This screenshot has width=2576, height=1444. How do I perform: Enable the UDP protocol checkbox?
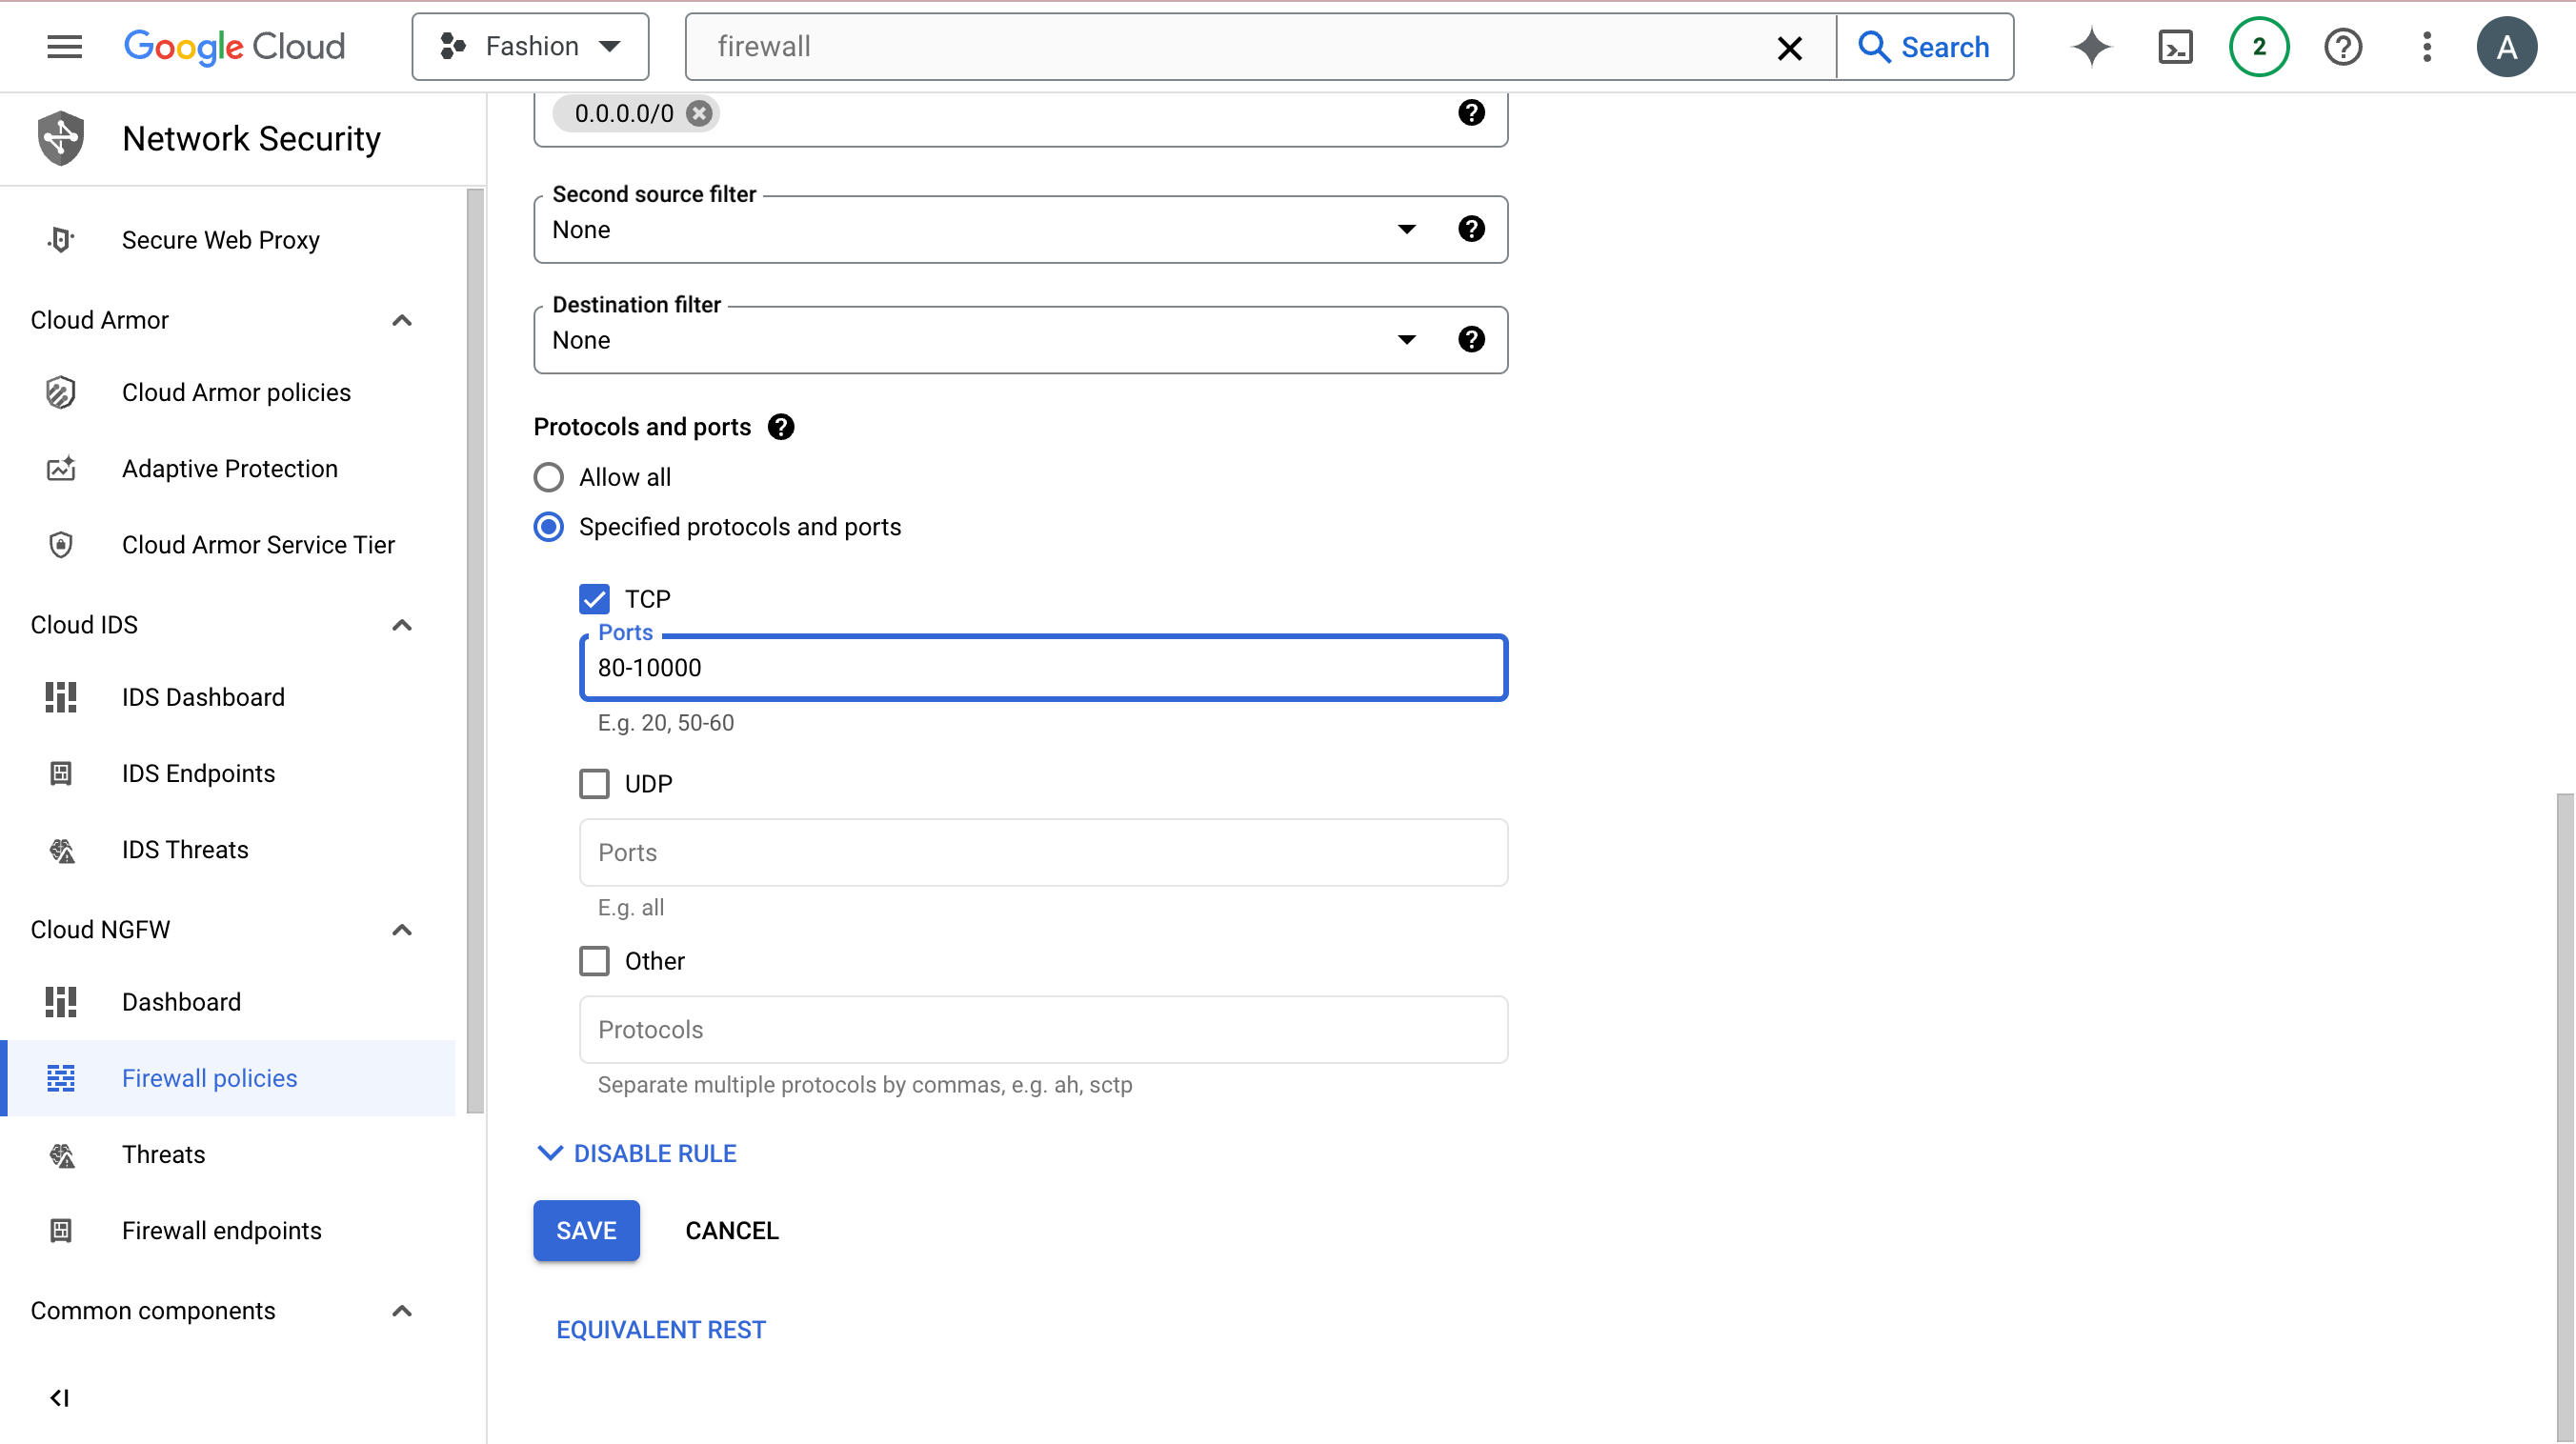point(594,784)
